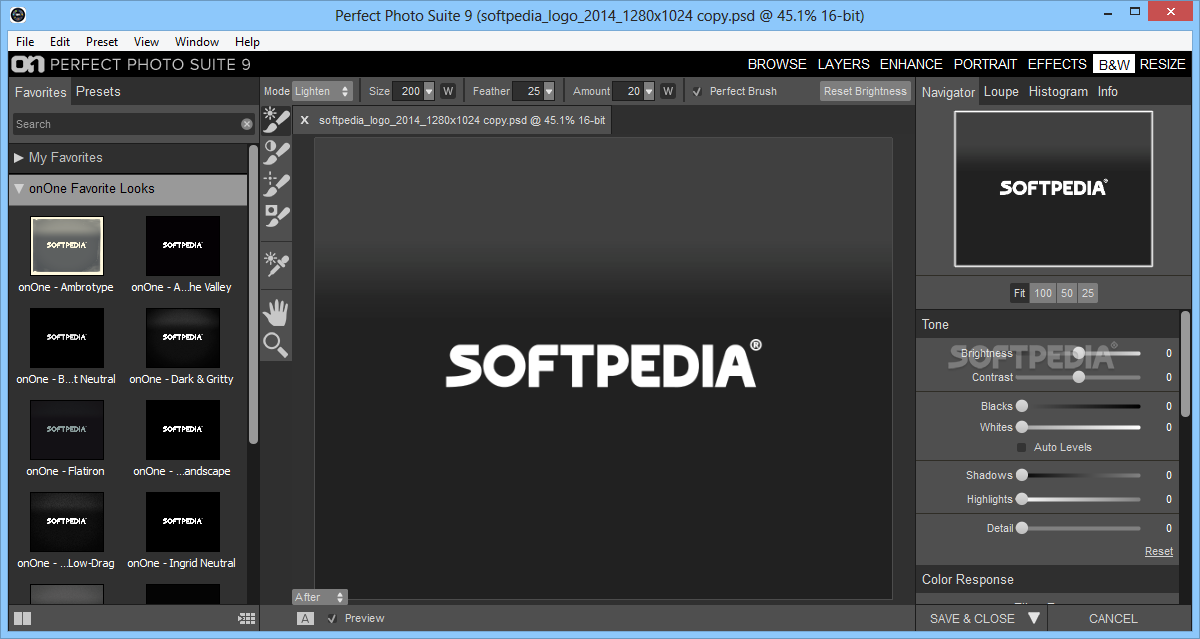Close the softpedia_logo document tab with X
The width and height of the screenshot is (1200, 639).
[x=305, y=120]
